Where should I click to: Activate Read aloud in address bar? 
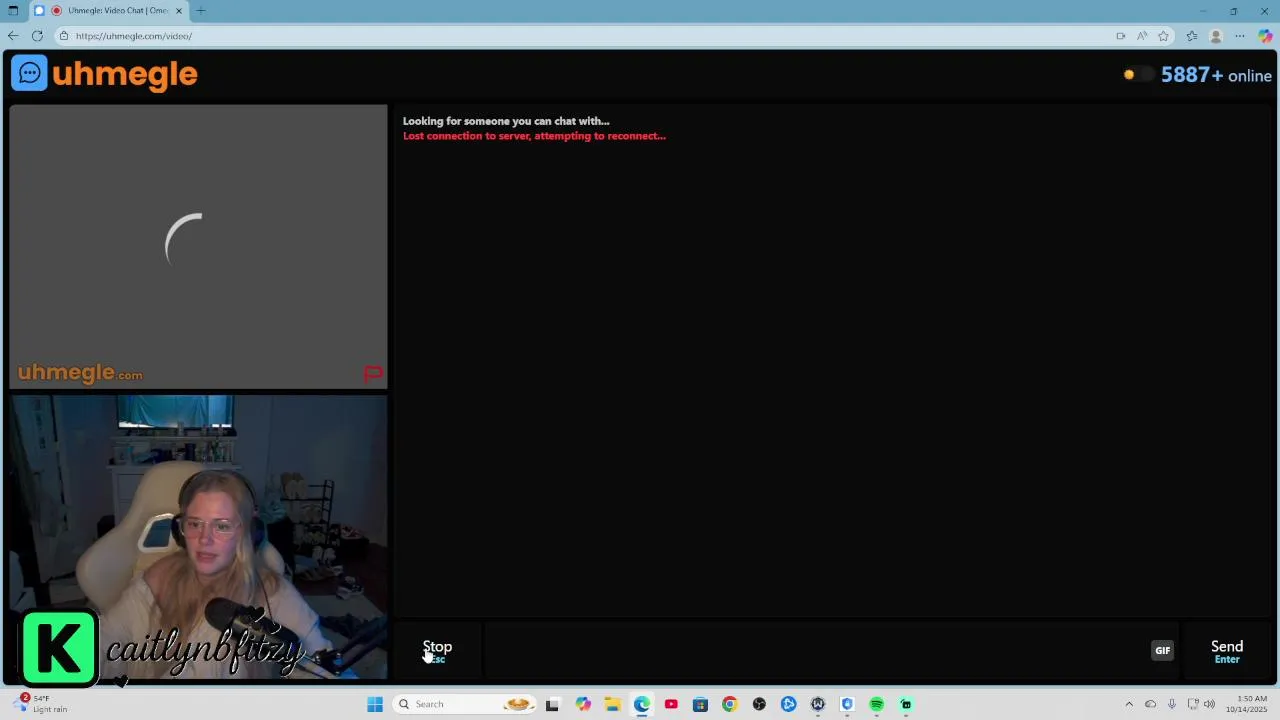(x=1142, y=36)
